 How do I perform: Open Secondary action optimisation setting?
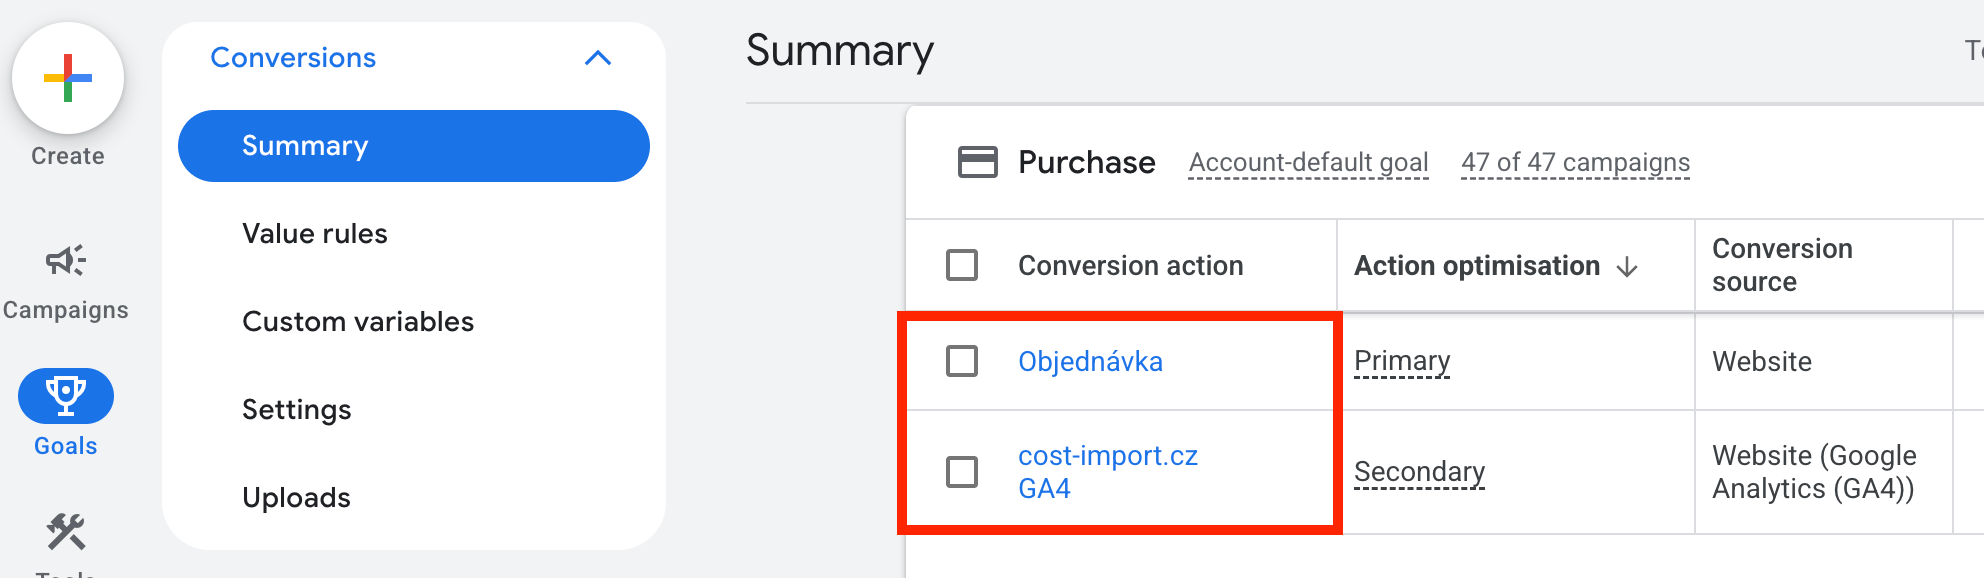click(1419, 471)
